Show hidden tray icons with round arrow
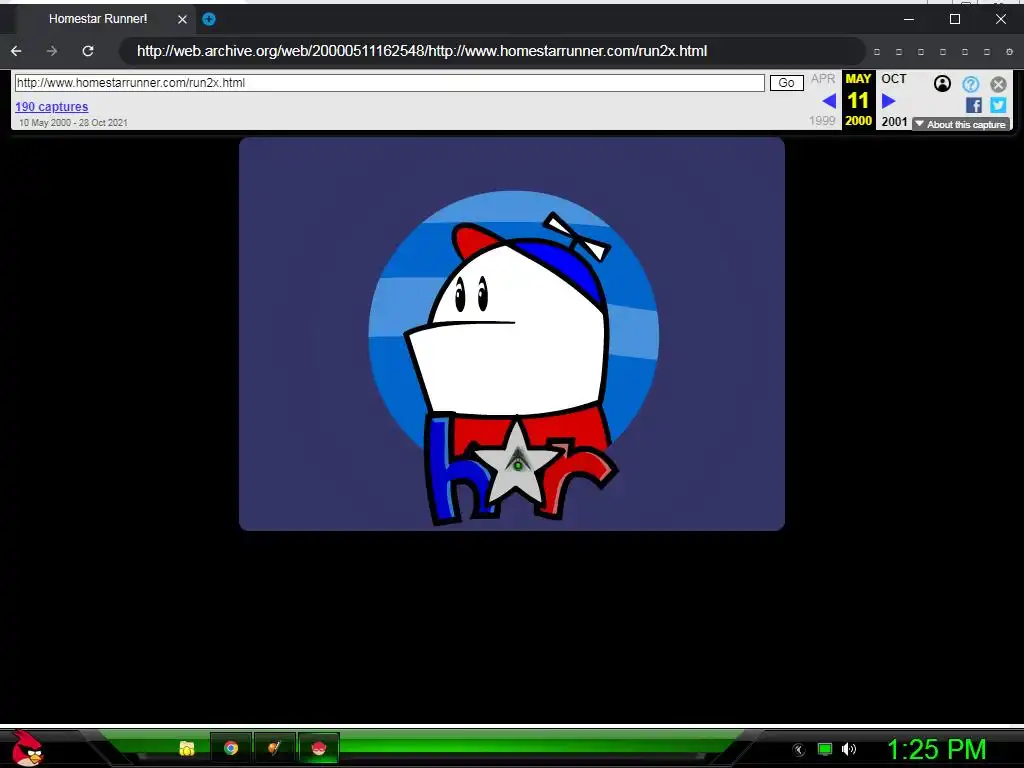The width and height of the screenshot is (1024, 768). click(799, 750)
